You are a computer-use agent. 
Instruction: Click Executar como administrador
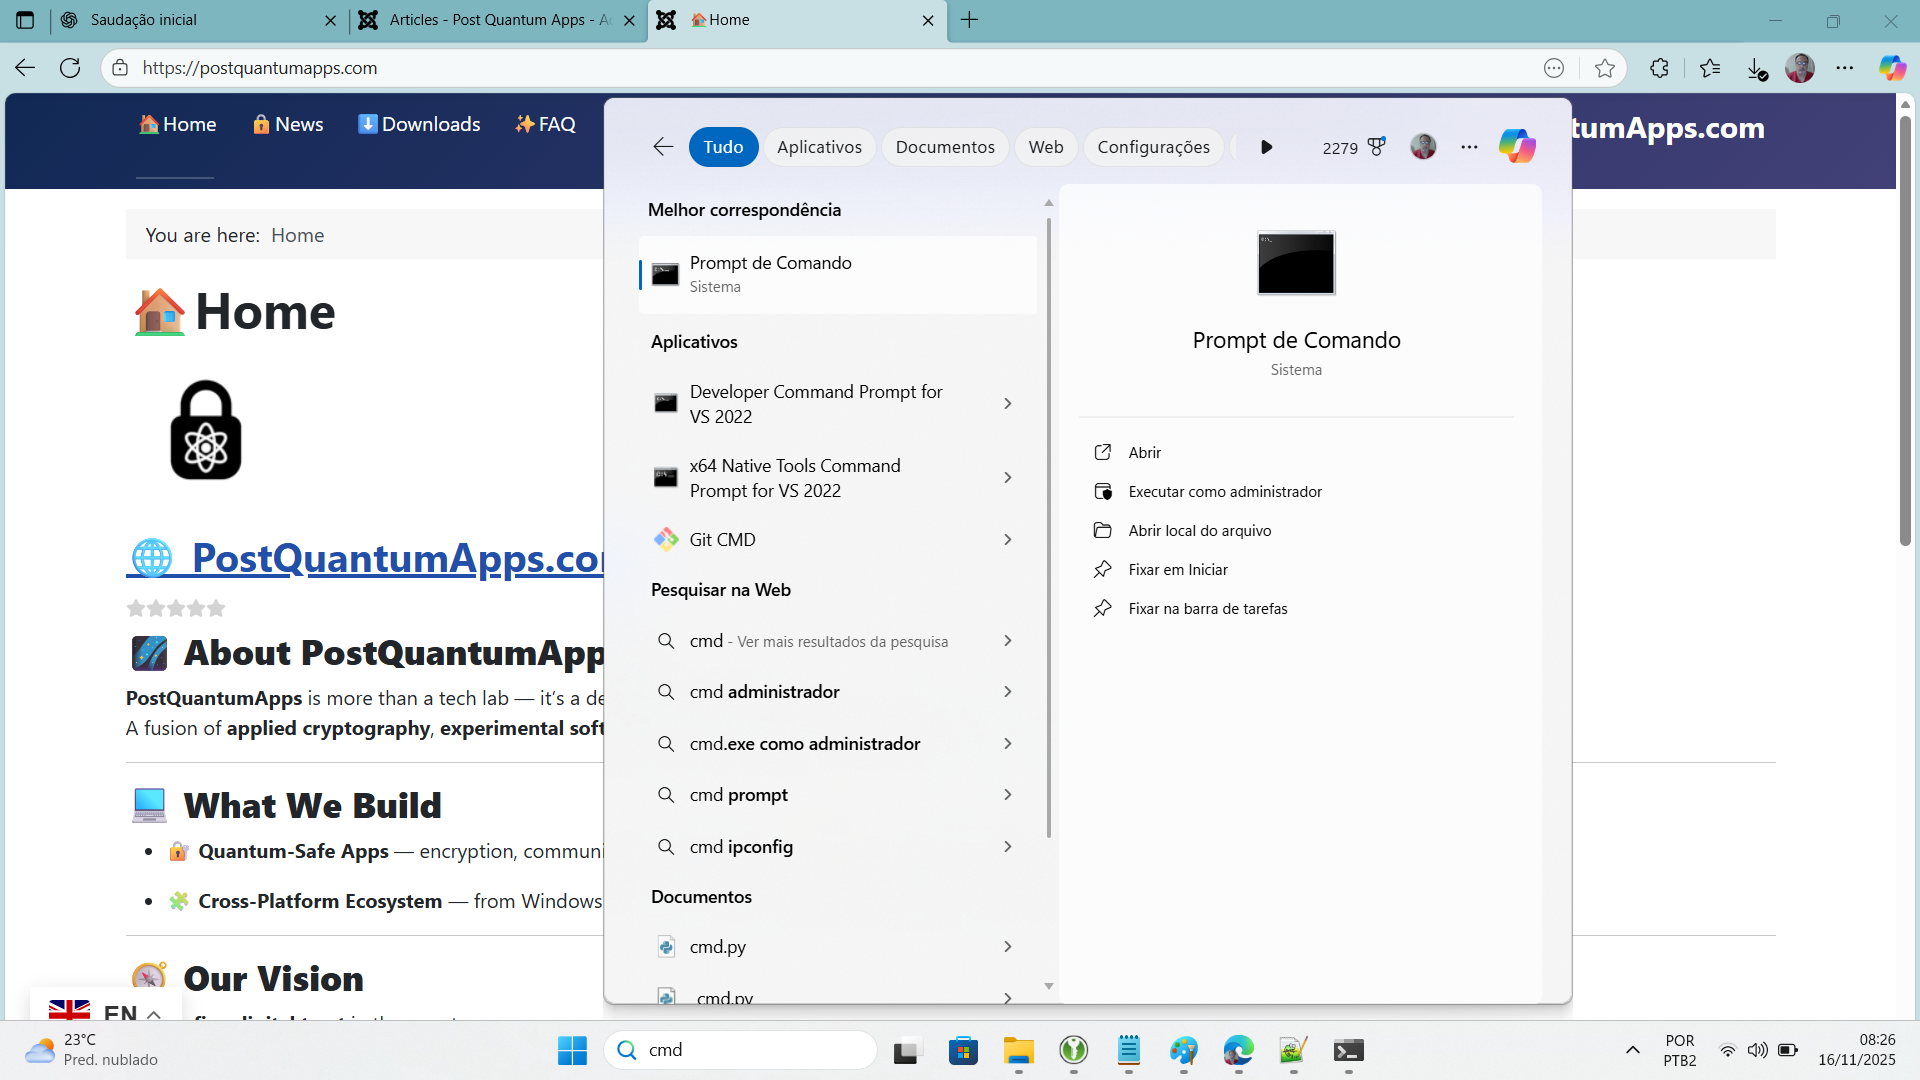click(x=1224, y=492)
